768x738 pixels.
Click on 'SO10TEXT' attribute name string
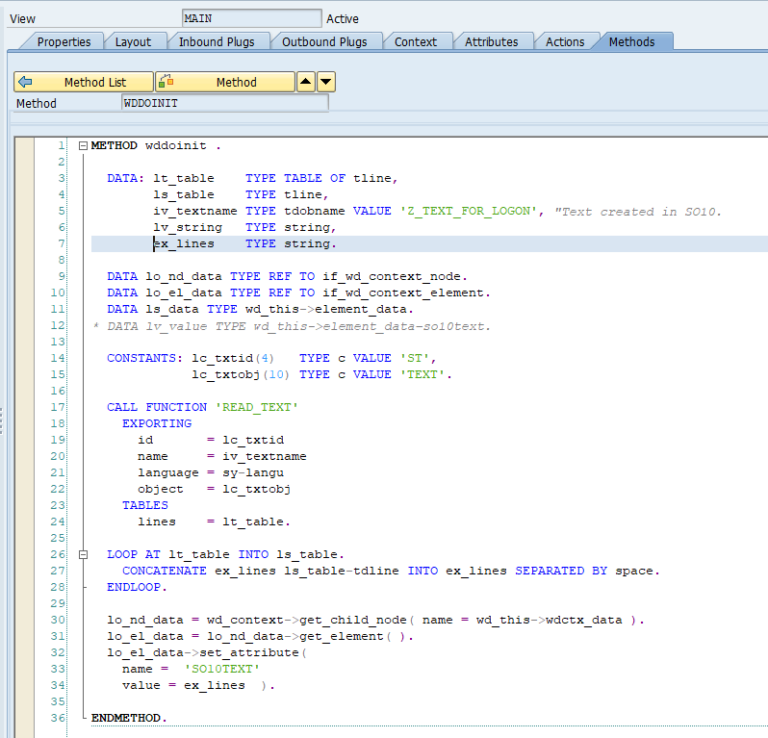point(222,669)
